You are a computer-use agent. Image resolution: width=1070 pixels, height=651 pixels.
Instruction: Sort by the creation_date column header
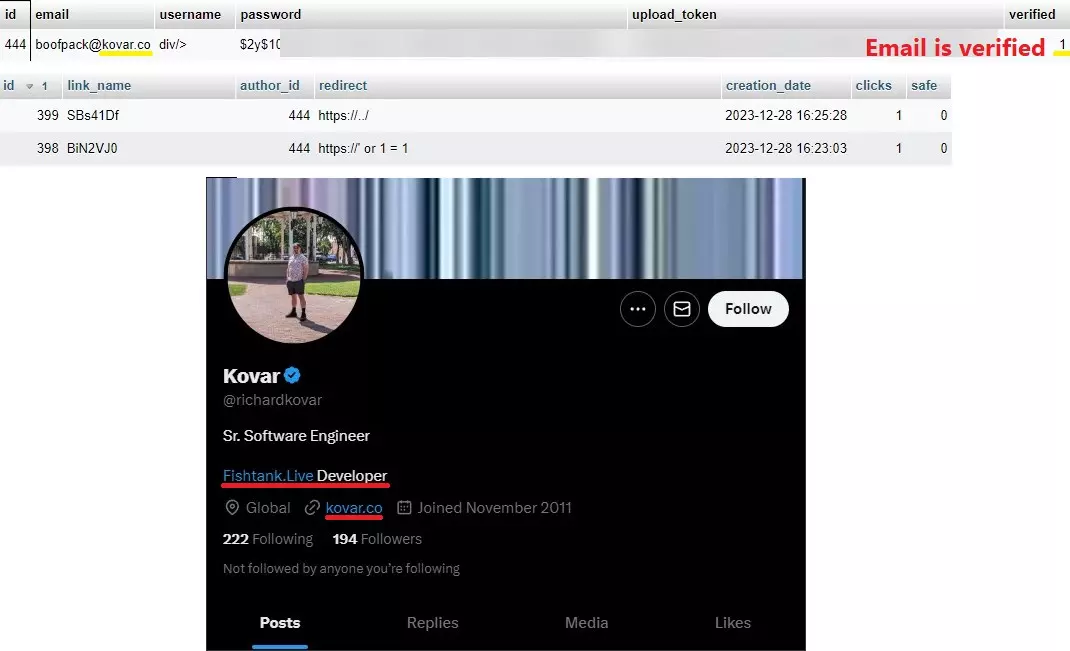point(768,85)
